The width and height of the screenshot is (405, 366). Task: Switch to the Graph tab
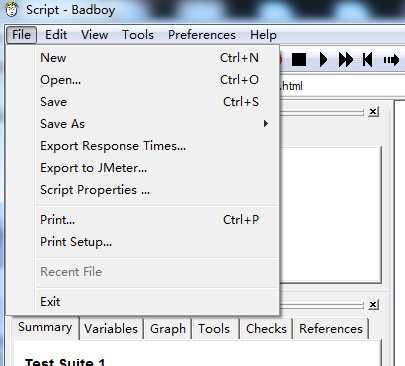(168, 329)
